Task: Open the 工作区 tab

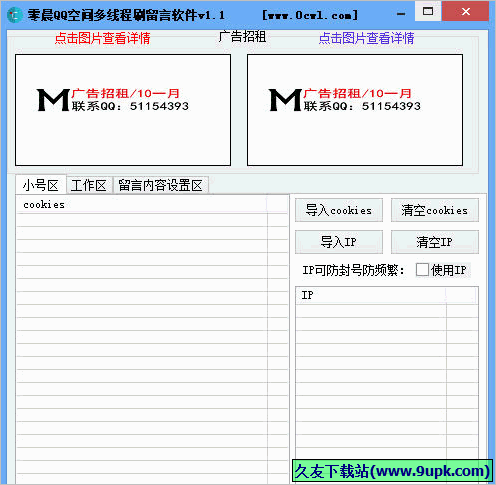Action: pos(89,185)
